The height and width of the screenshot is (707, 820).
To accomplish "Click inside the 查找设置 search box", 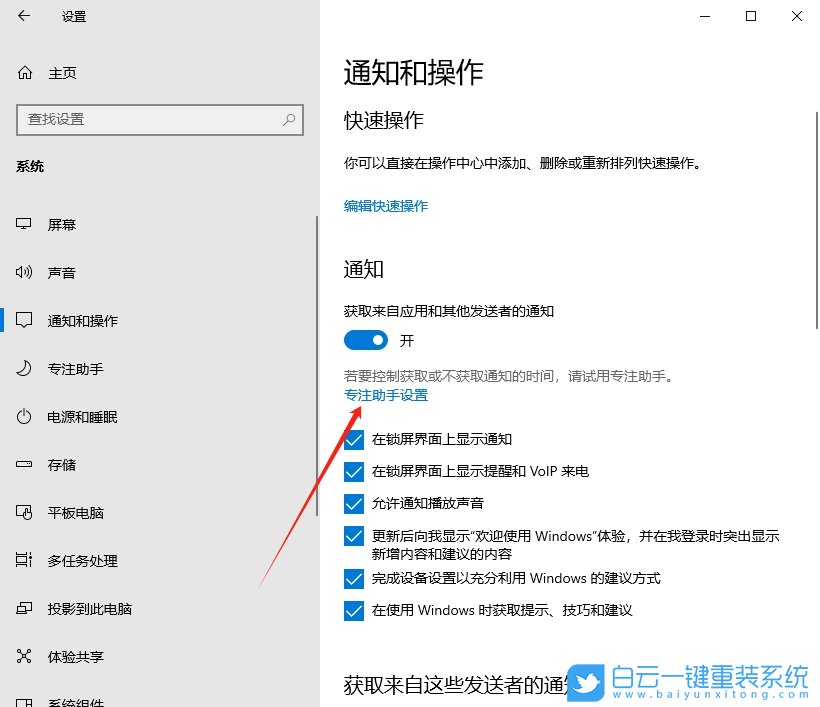I will [160, 119].
